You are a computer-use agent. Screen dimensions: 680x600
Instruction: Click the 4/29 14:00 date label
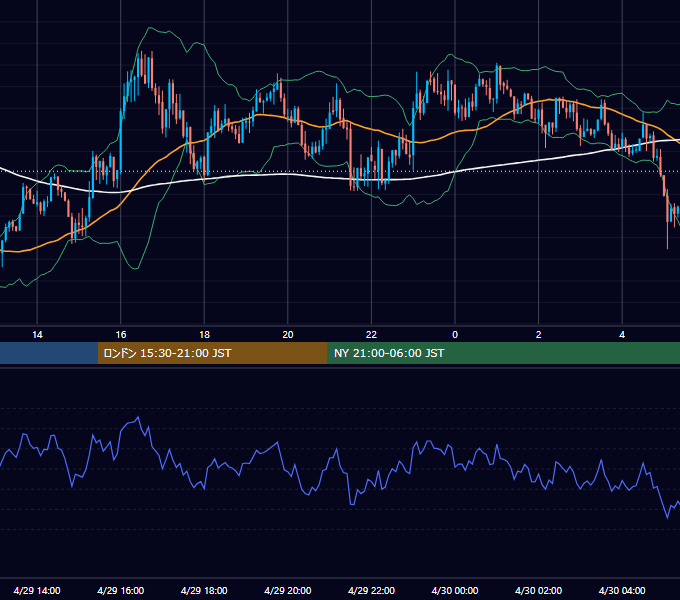point(37,590)
